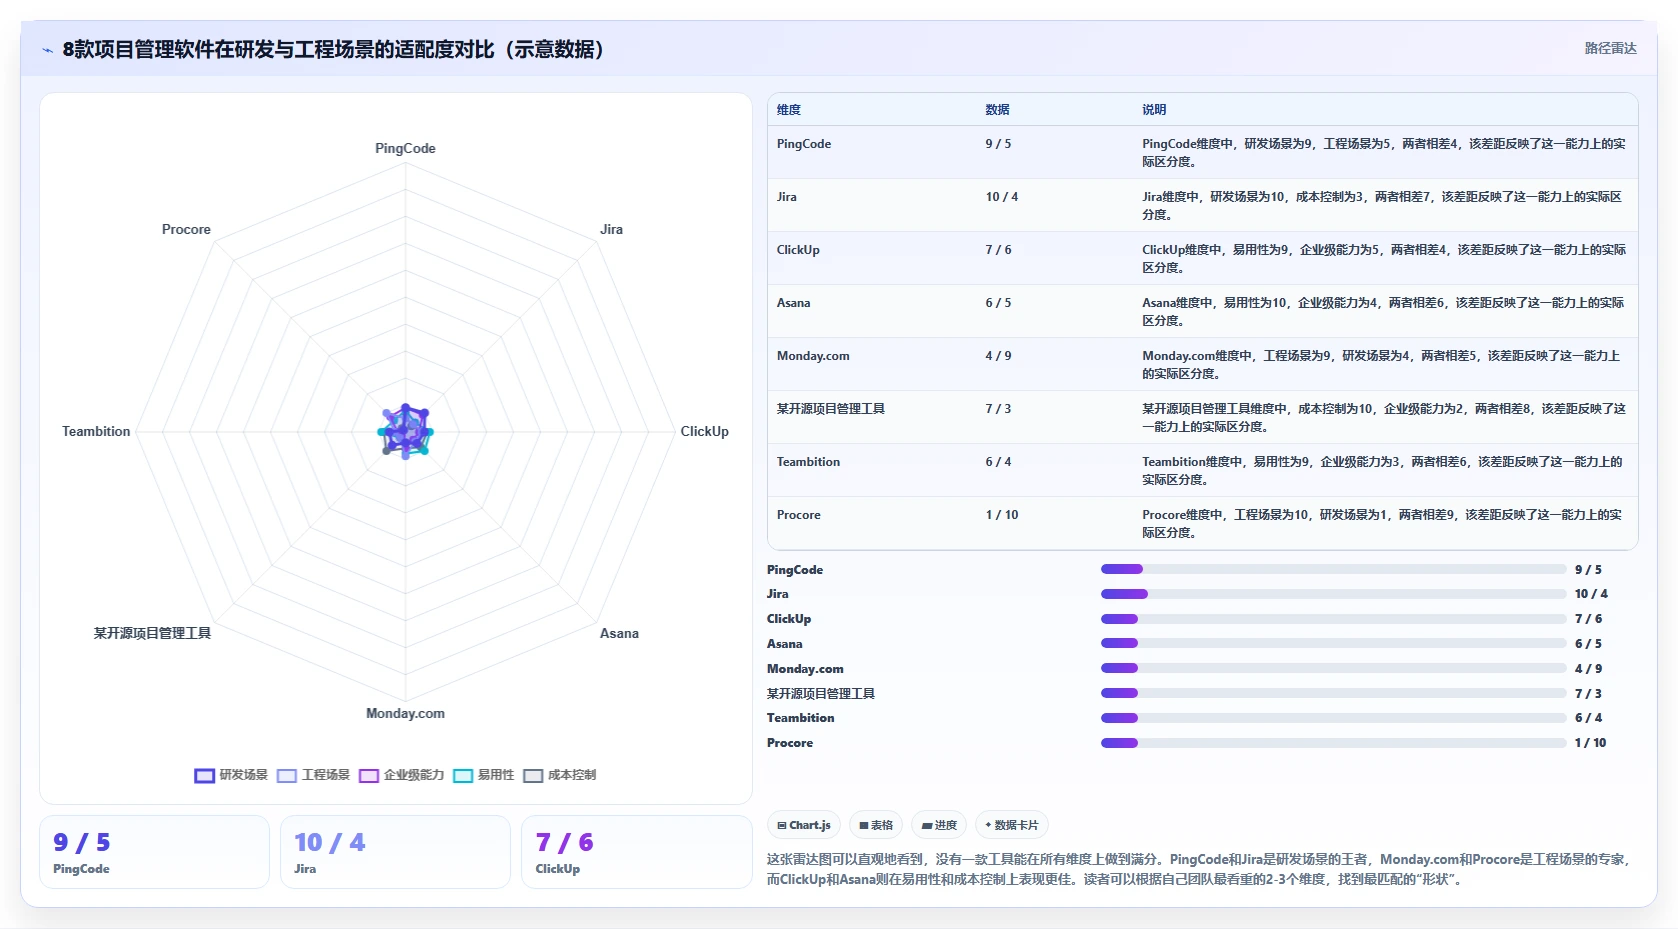Toggle the 工程场景 legend swatch
Viewport: 1678px width, 929px height.
(287, 776)
